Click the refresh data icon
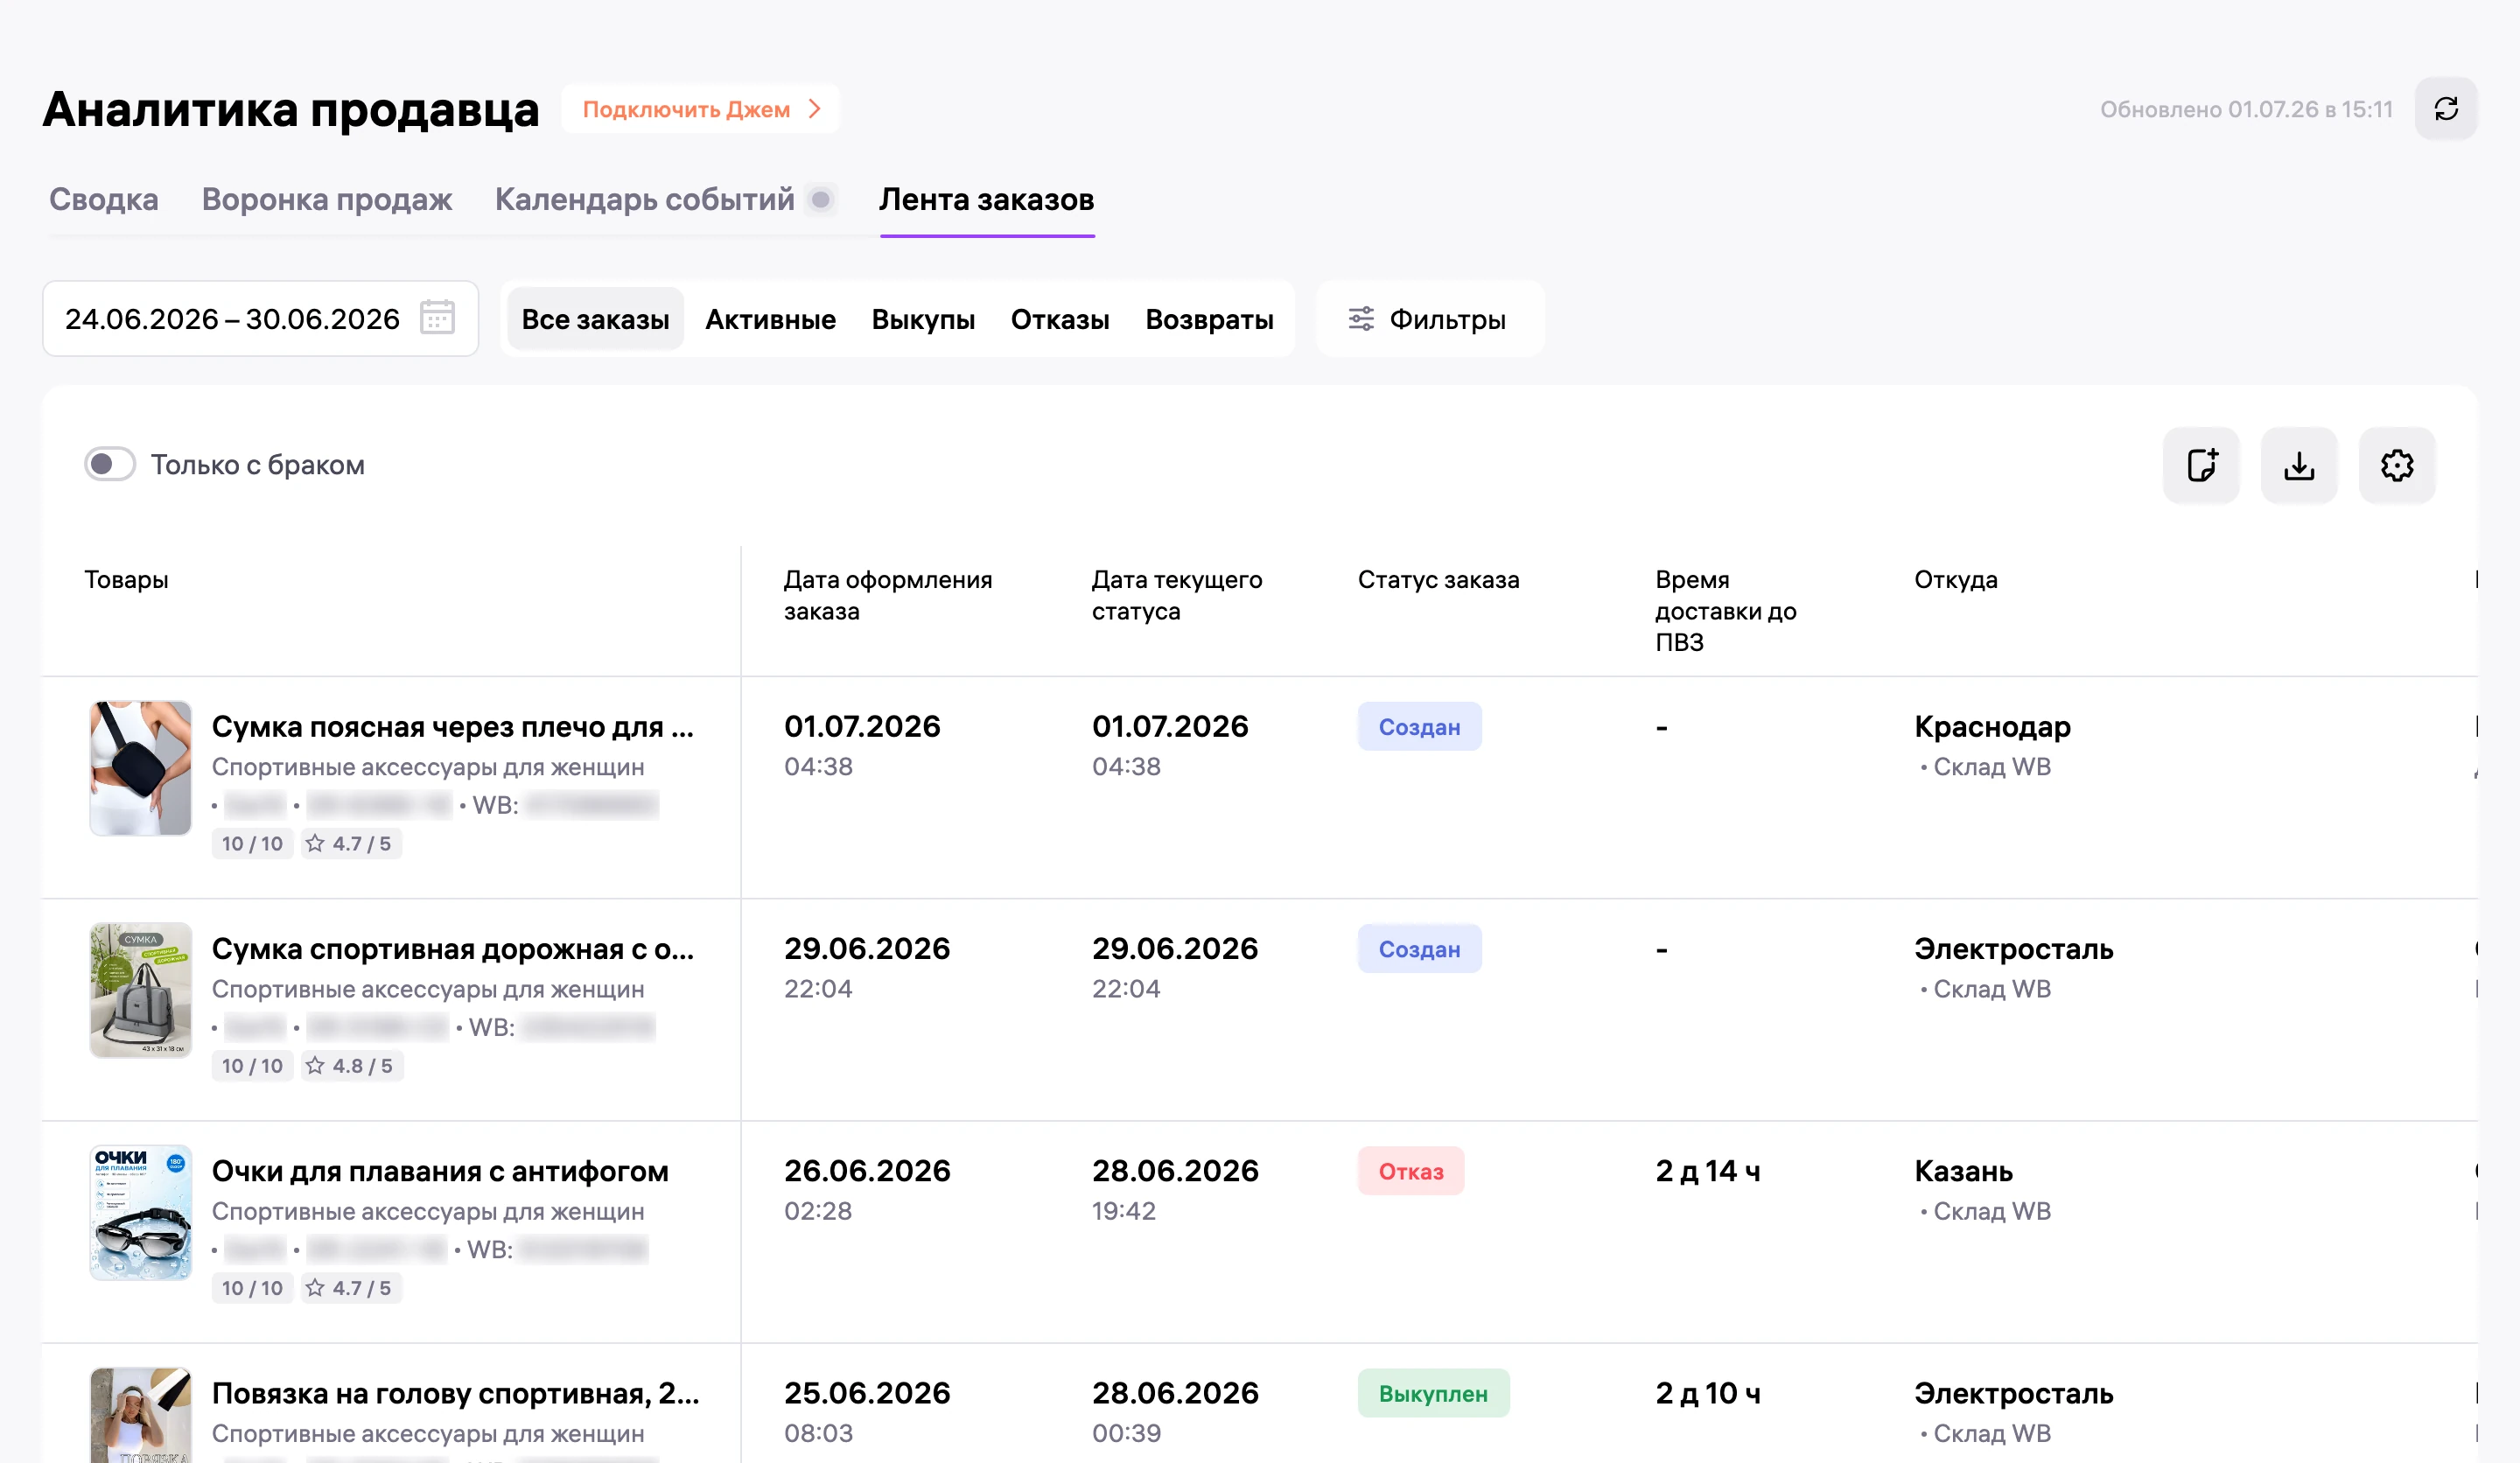 tap(2445, 109)
